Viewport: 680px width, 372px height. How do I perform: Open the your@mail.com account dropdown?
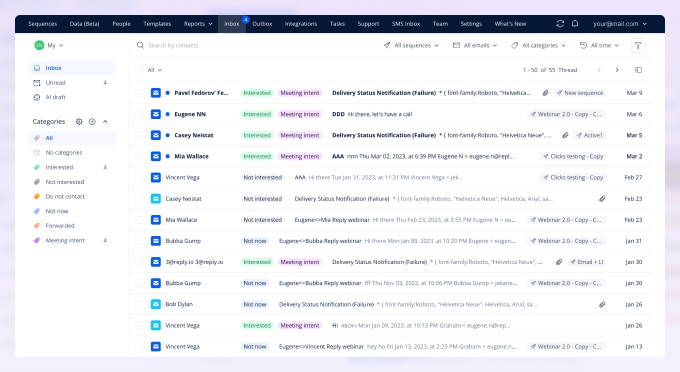pyautogui.click(x=620, y=24)
